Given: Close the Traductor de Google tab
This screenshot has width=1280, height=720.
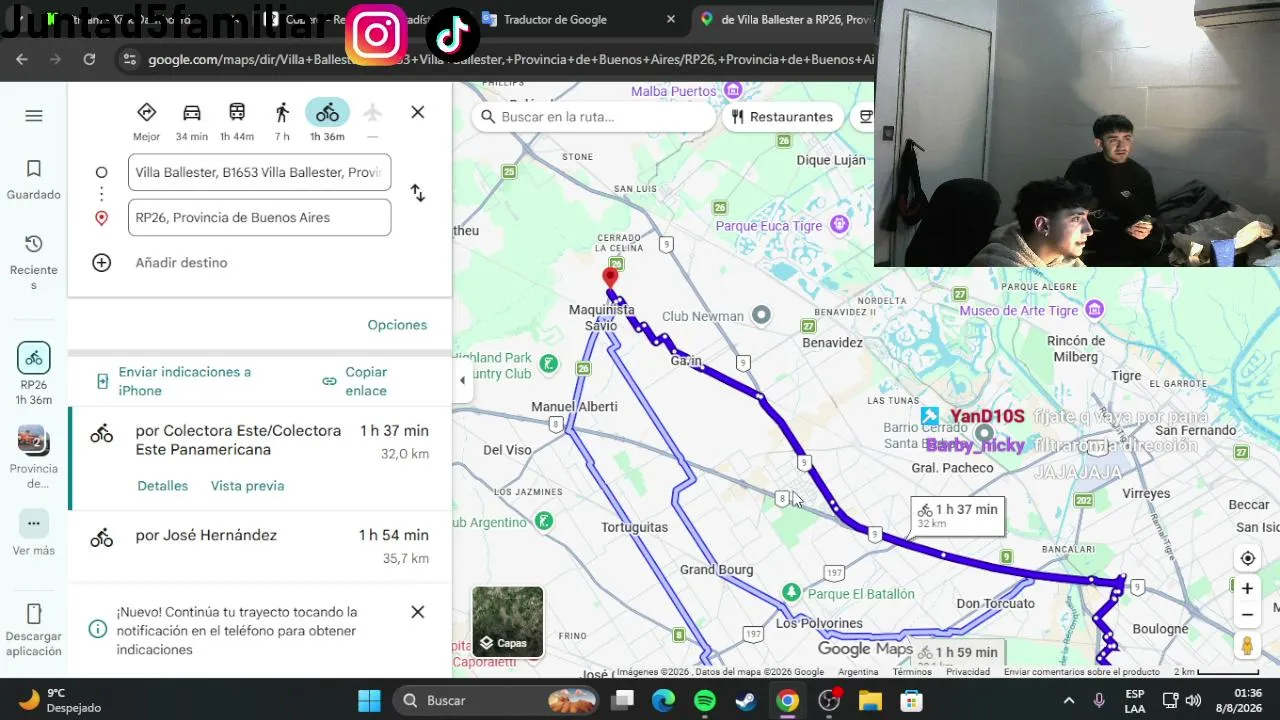Looking at the screenshot, I should click(671, 19).
